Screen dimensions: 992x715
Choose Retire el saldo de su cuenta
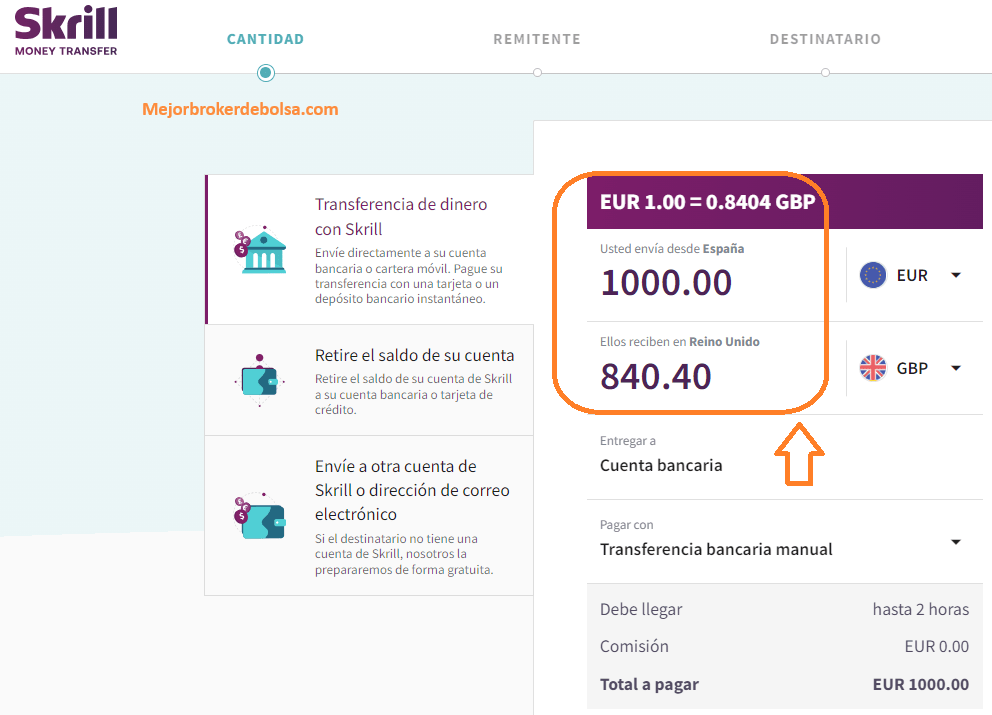370,380
